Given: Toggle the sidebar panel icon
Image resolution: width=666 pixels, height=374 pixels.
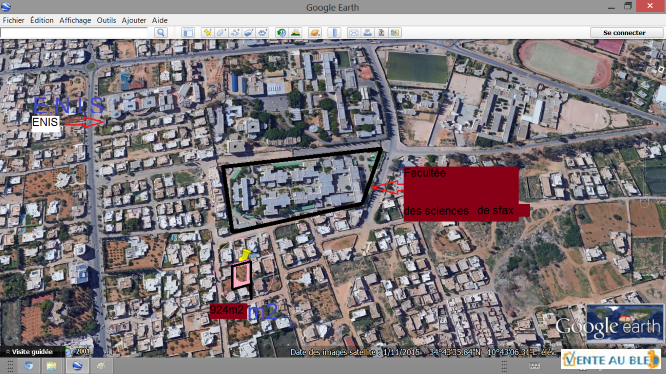Looking at the screenshot, I should pos(188,33).
